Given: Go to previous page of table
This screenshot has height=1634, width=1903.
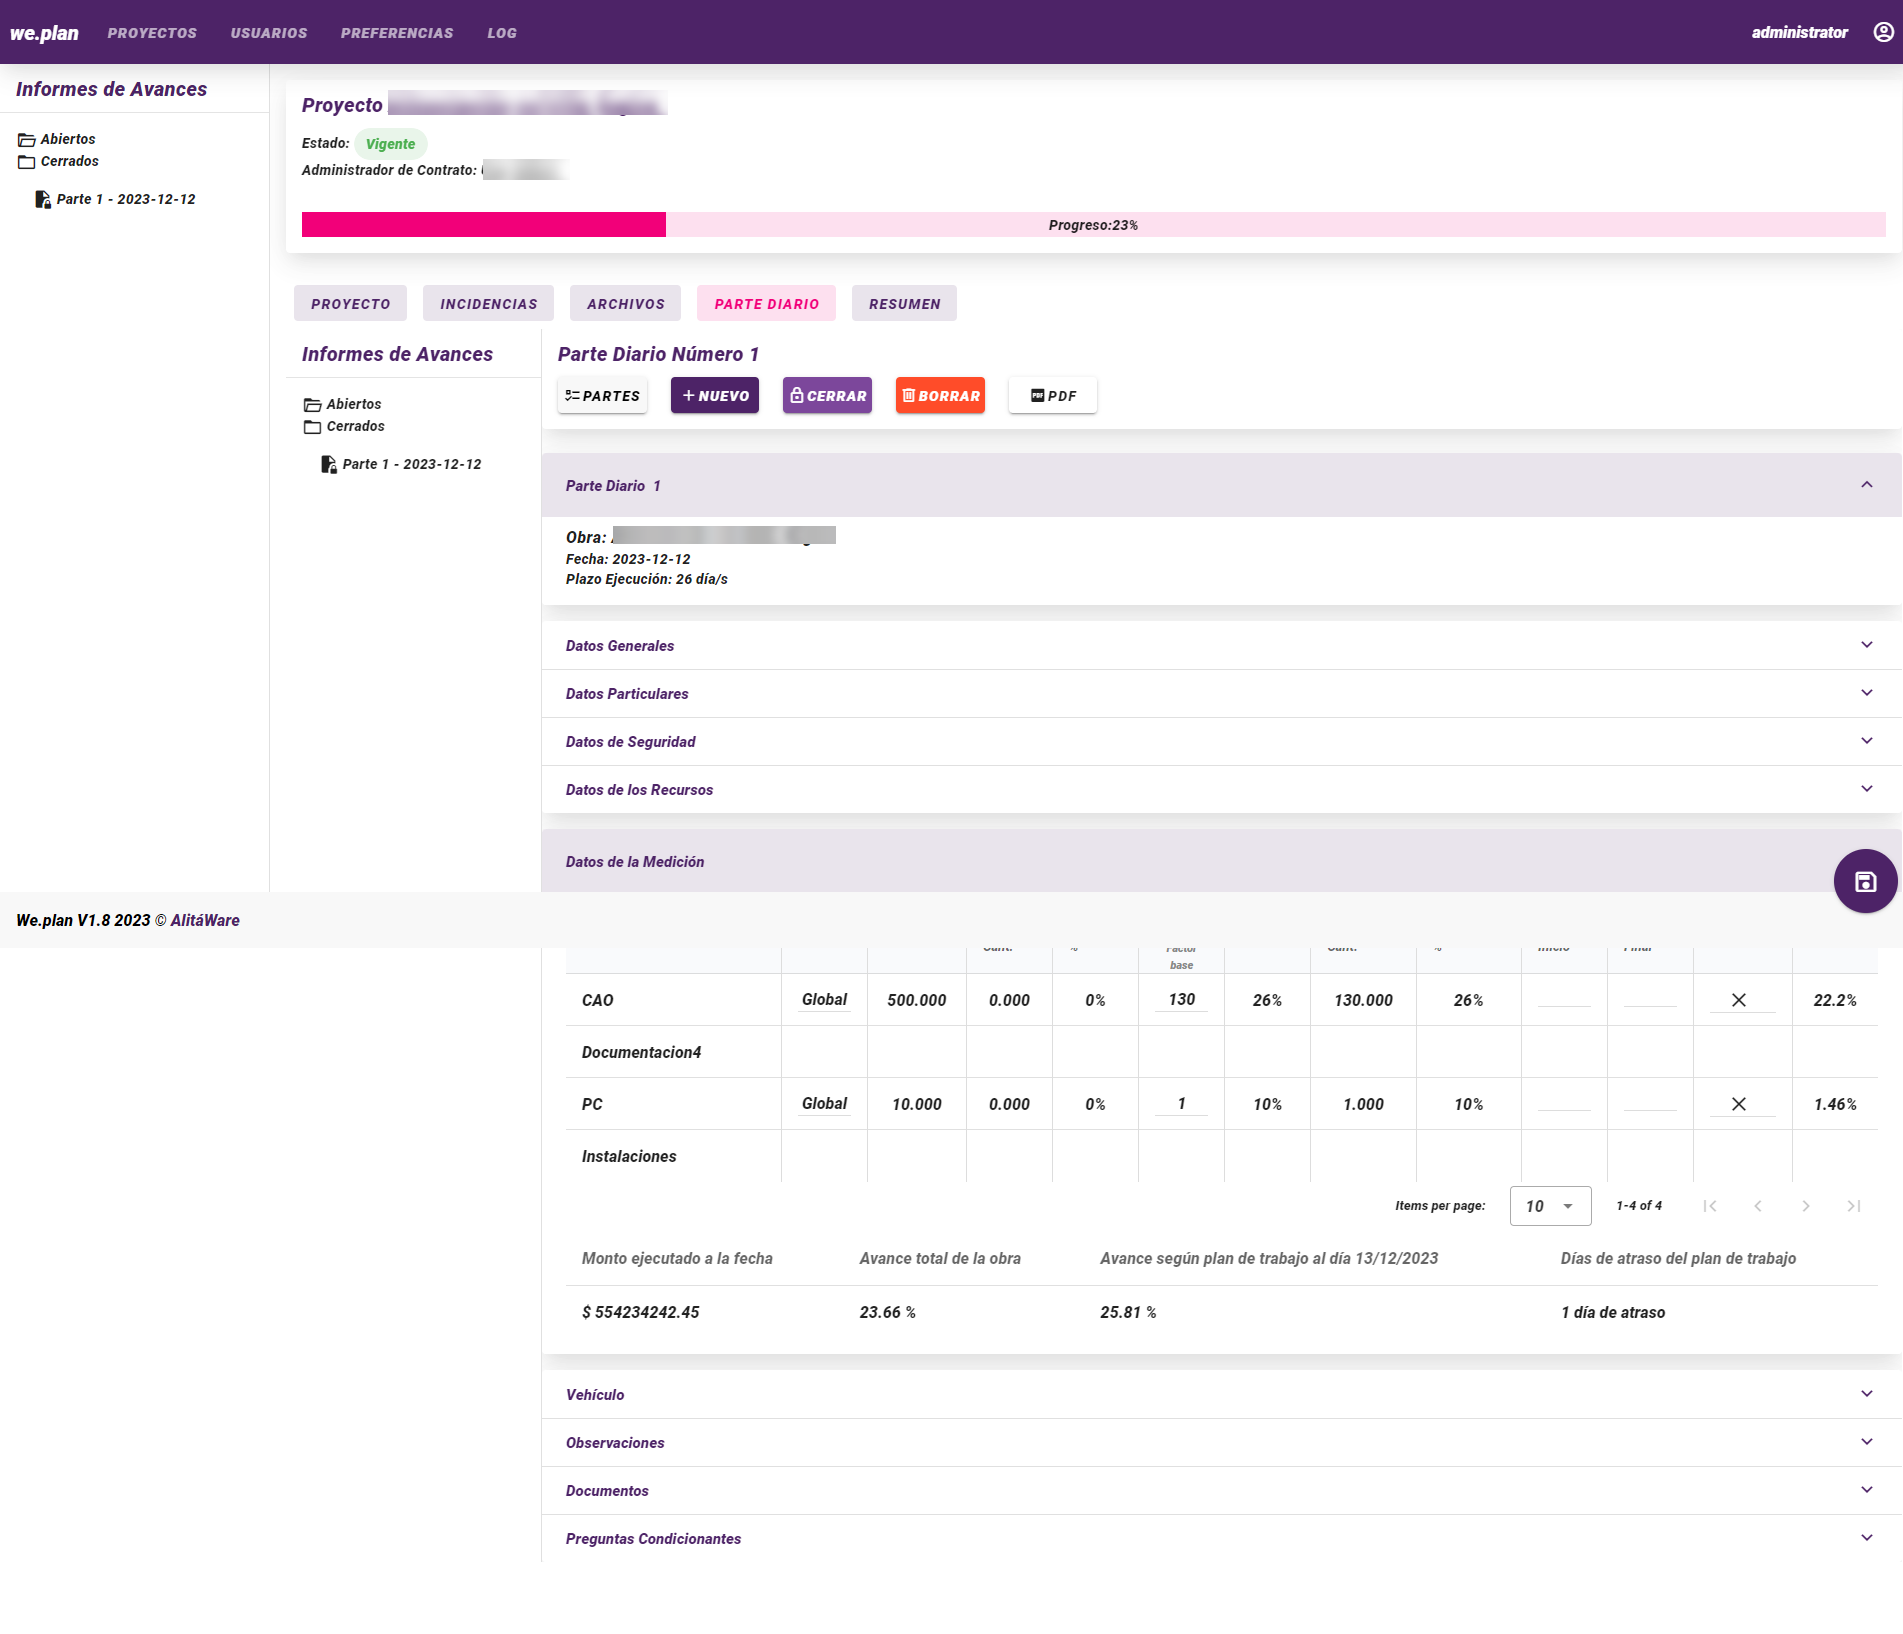Looking at the screenshot, I should [x=1758, y=1206].
